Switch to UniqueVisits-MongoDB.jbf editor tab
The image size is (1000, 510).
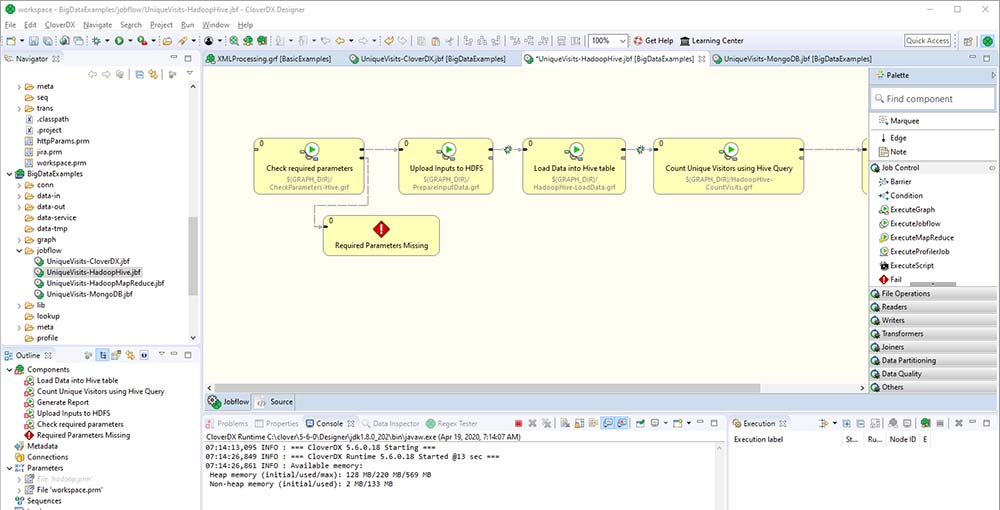791,59
